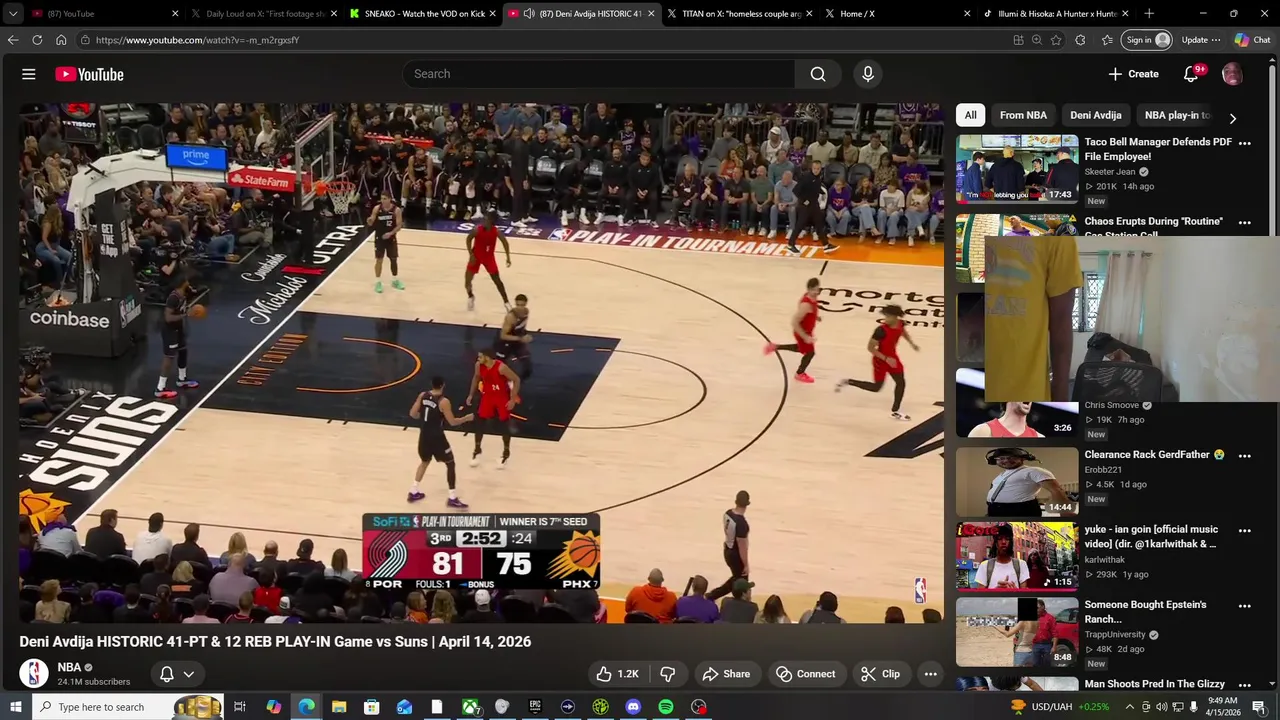The height and width of the screenshot is (720, 1280).
Task: Open browser zoom magnifier in address bar
Action: click(1037, 40)
